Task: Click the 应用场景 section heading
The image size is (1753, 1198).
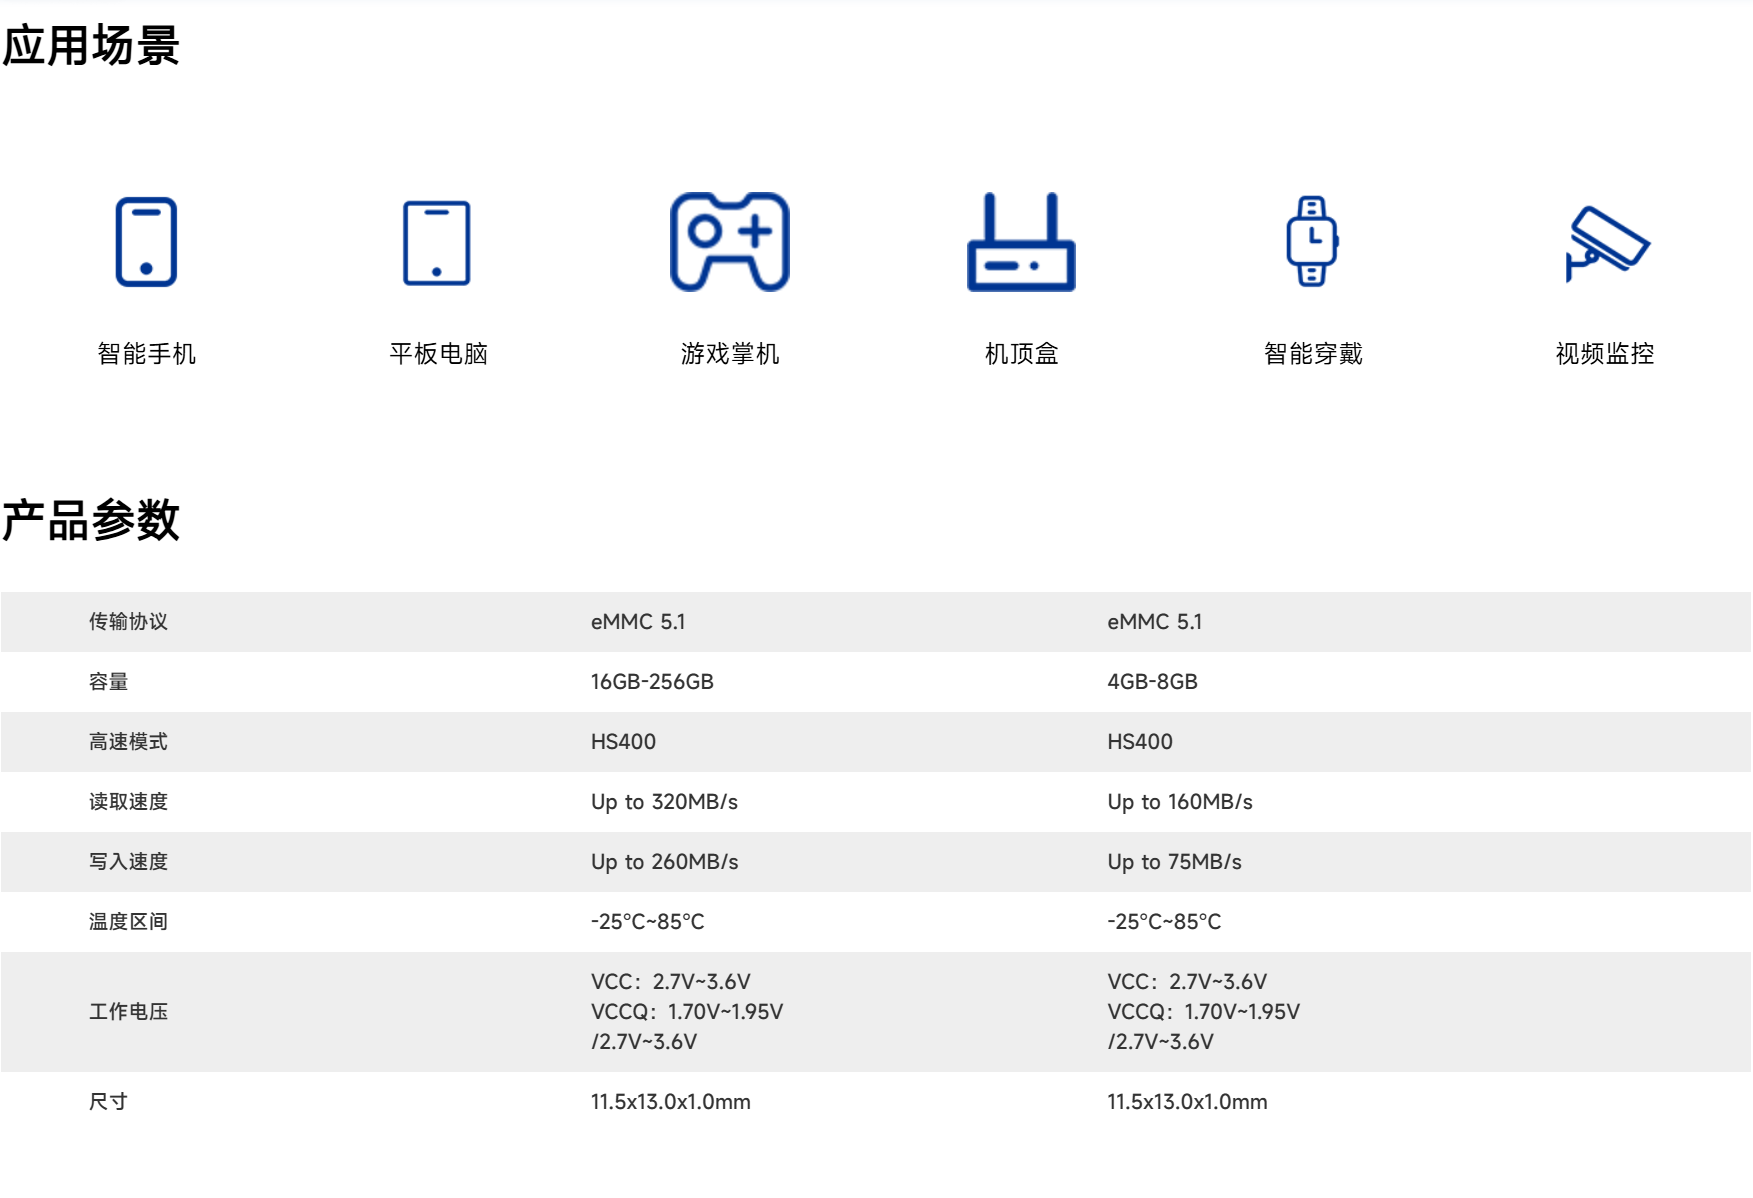Action: 91,46
